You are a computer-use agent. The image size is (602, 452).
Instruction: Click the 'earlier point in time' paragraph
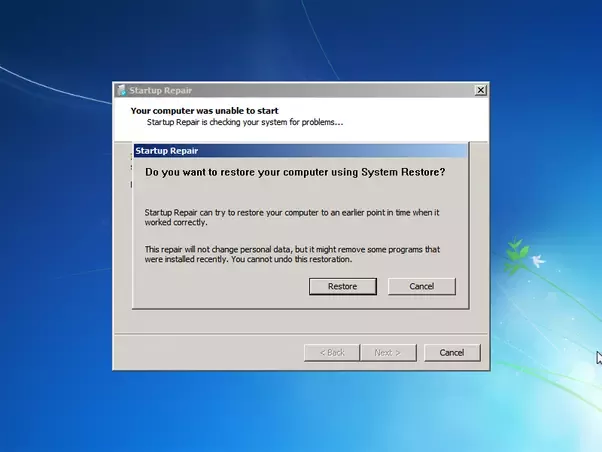[292, 217]
